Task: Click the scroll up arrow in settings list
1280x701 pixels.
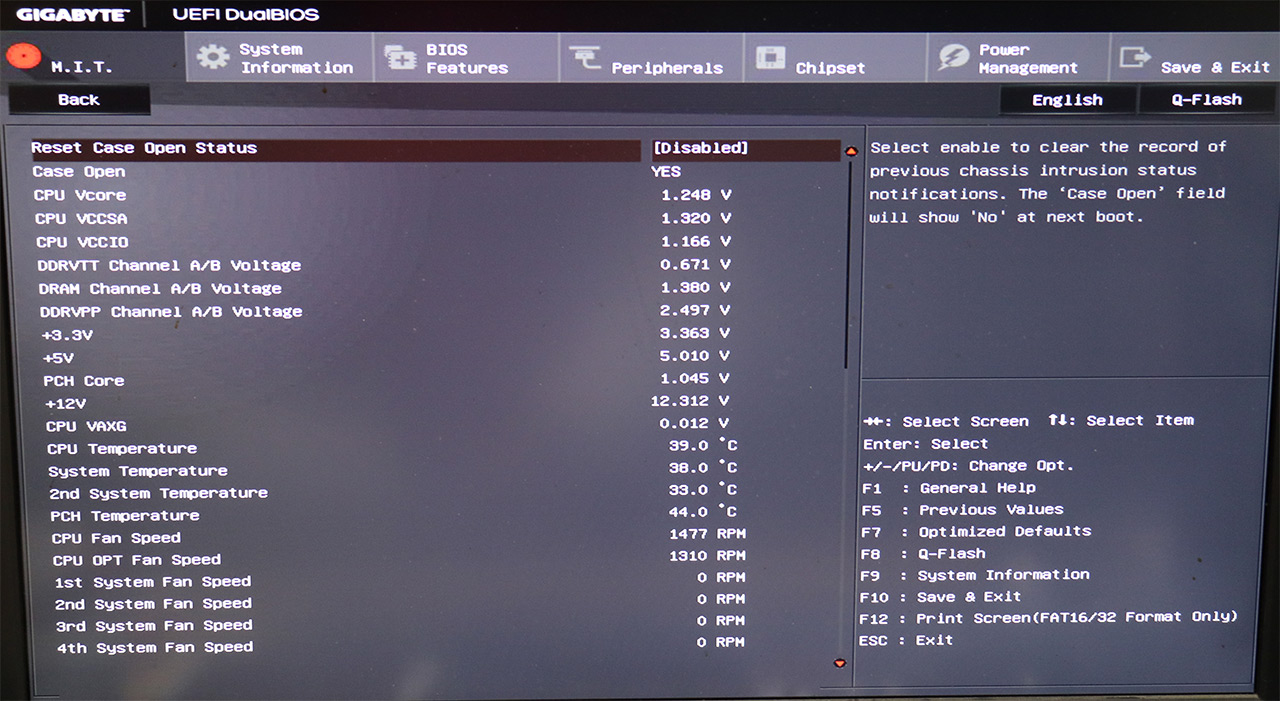Action: tap(851, 152)
